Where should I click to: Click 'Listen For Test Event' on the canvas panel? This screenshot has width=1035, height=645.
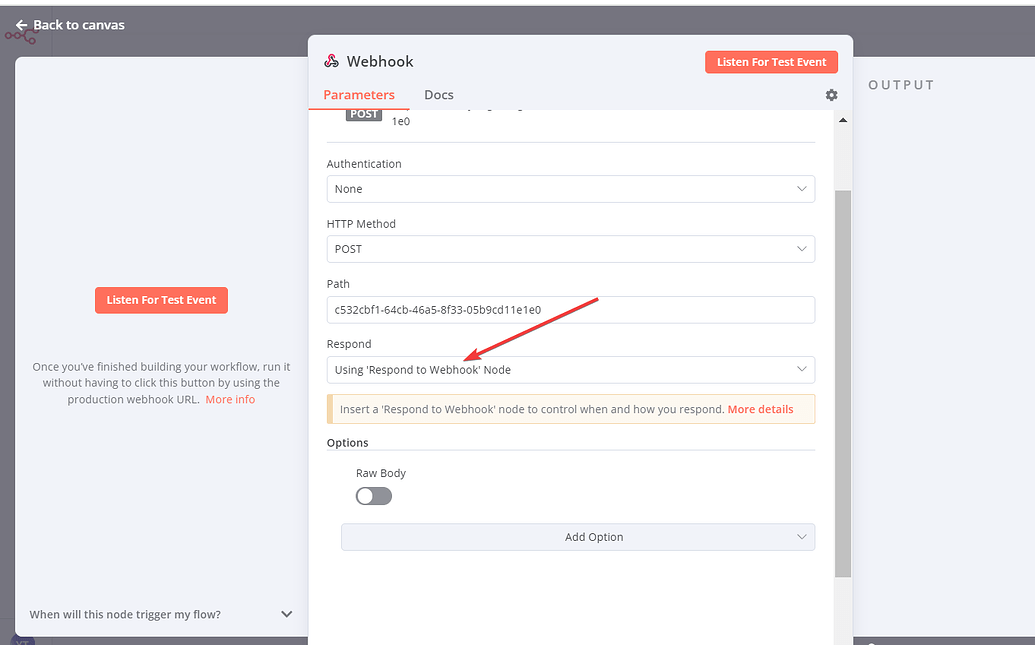(161, 299)
